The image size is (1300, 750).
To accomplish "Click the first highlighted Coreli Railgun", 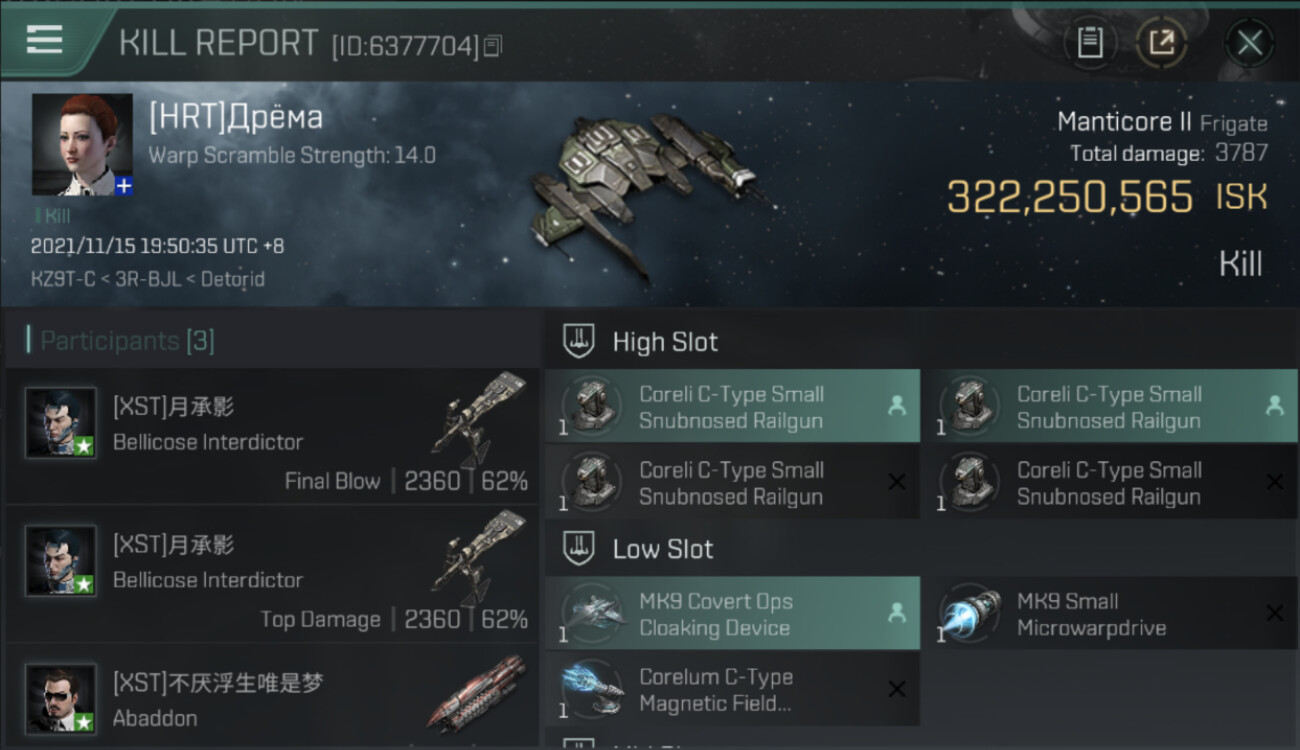I will click(732, 406).
